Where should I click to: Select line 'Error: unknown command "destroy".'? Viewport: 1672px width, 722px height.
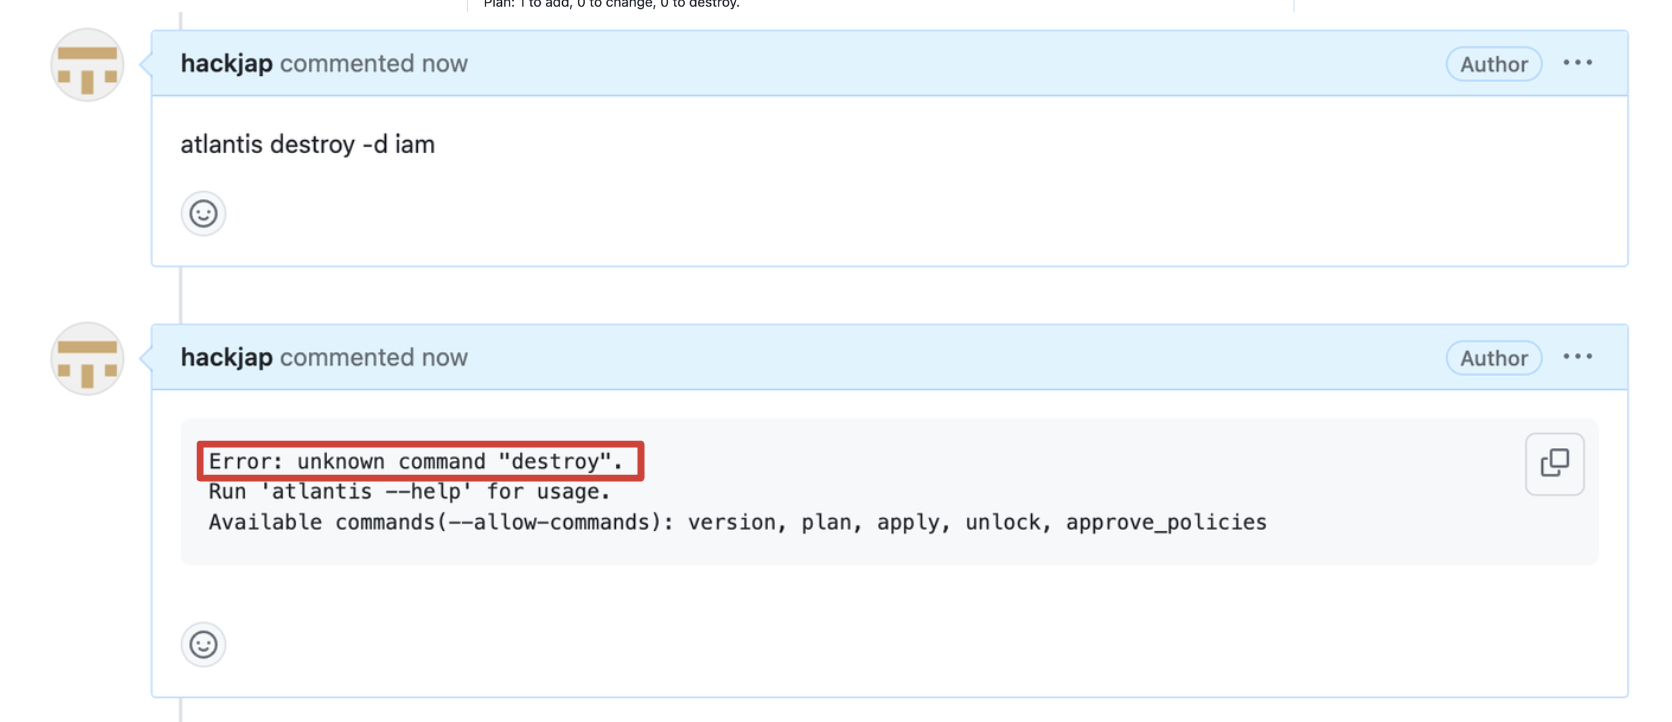click(x=416, y=461)
